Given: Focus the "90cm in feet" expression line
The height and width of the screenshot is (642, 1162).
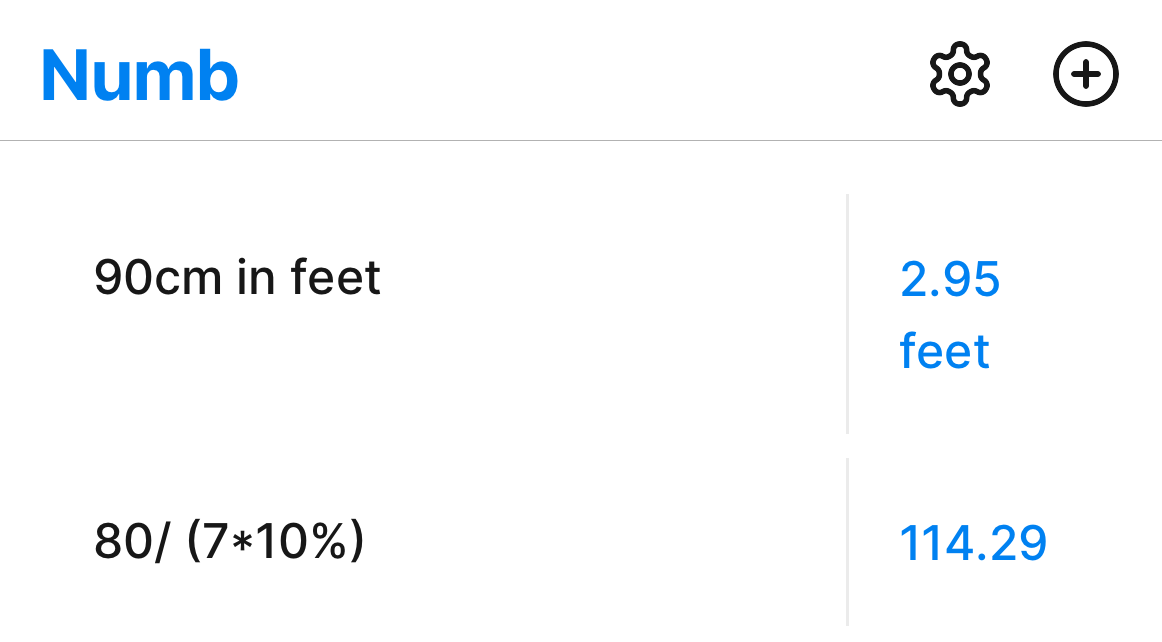Looking at the screenshot, I should (237, 277).
